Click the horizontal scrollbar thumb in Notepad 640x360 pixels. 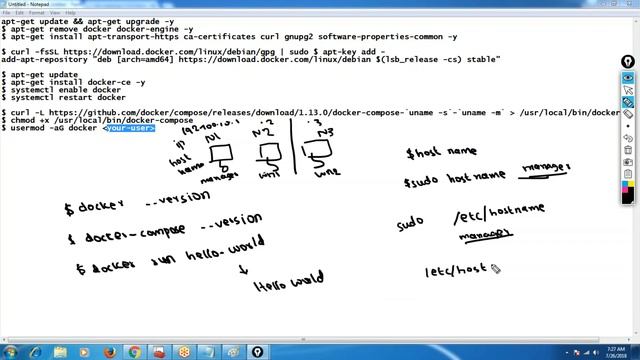303,340
